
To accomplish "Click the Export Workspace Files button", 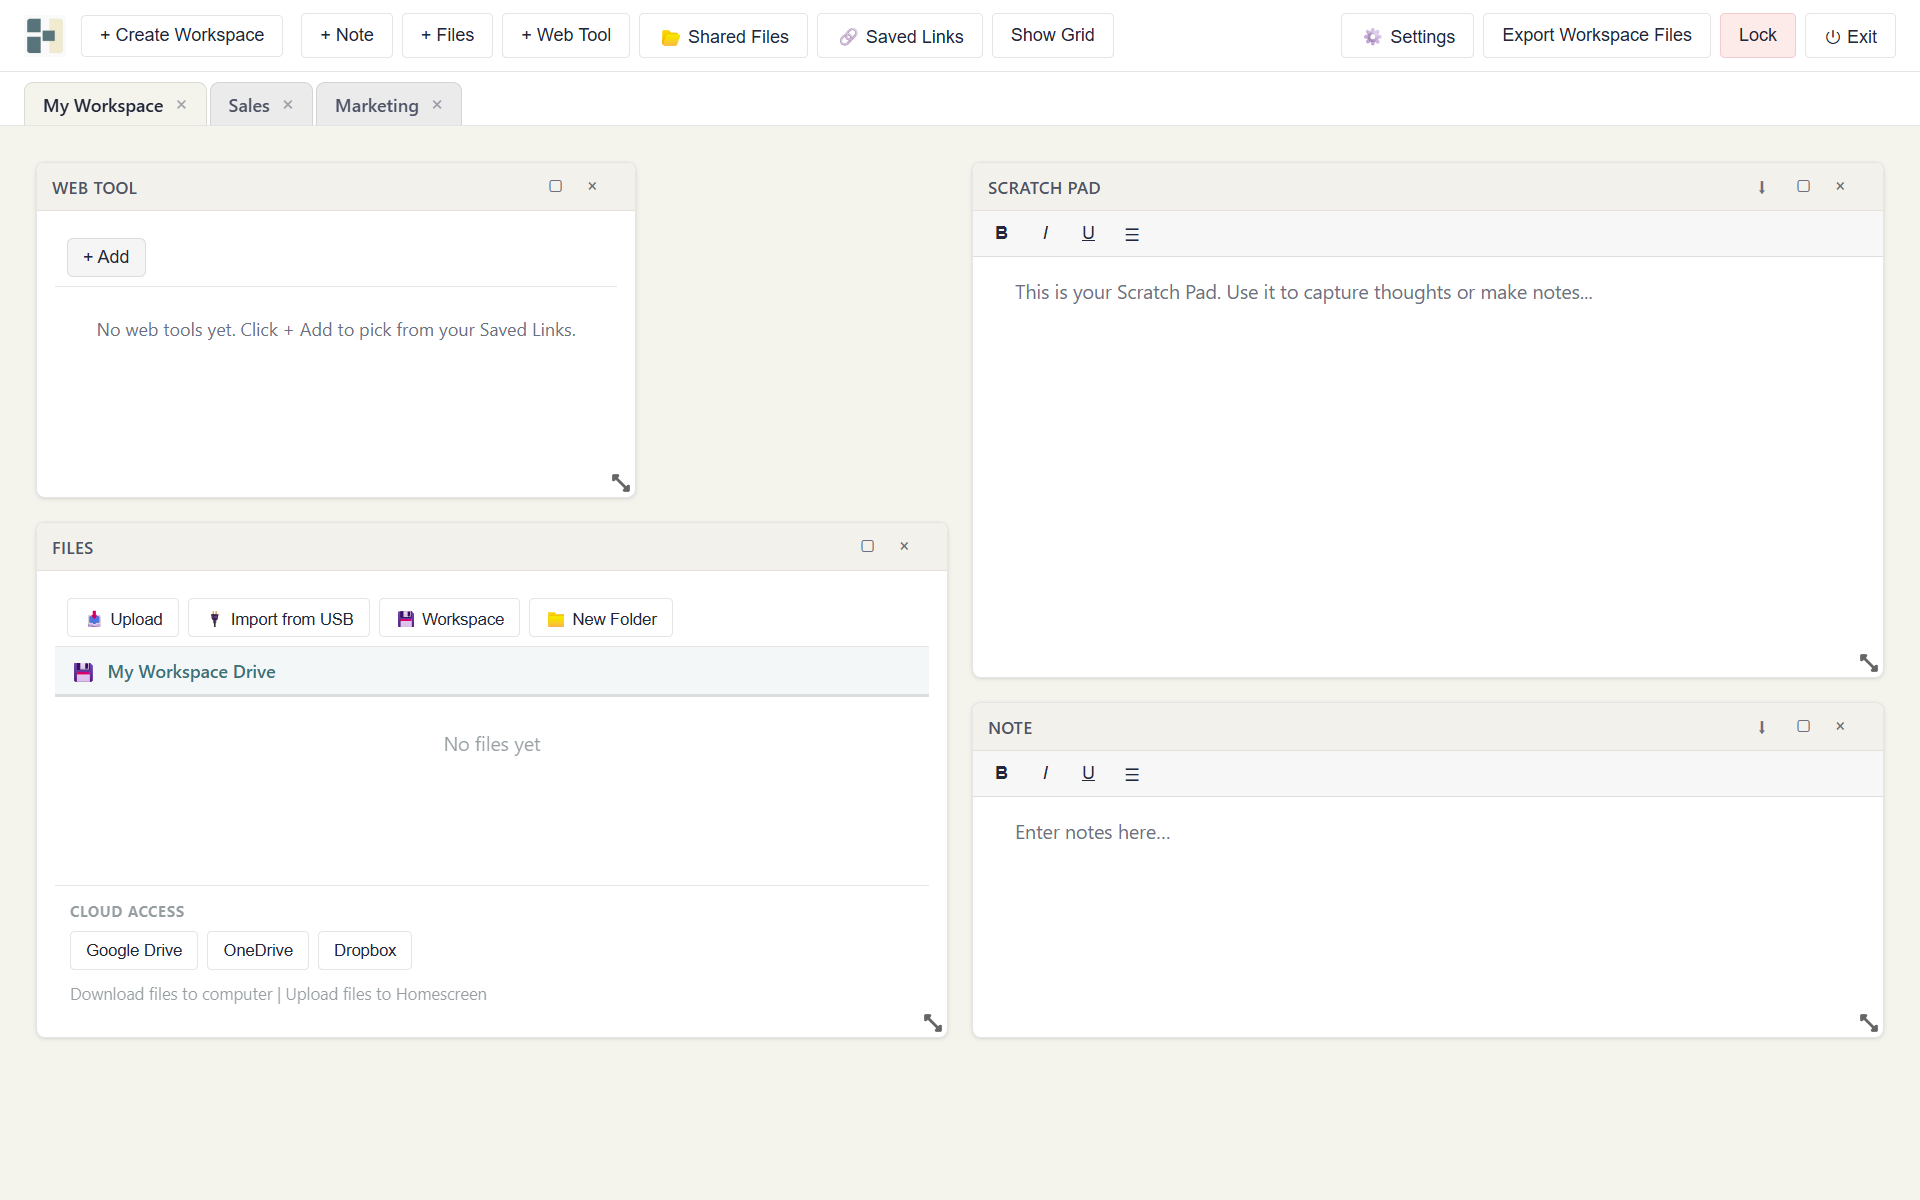I will pyautogui.click(x=1596, y=35).
